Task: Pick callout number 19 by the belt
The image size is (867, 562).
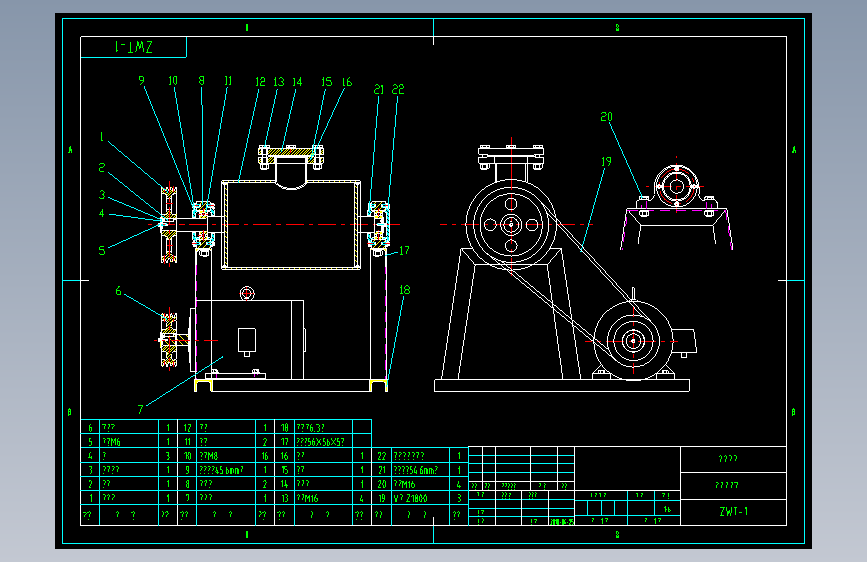Action: 606,162
